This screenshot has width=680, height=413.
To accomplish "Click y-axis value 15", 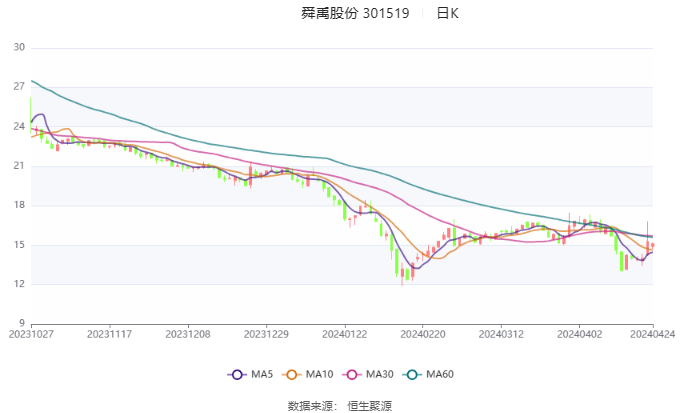I will [x=19, y=245].
